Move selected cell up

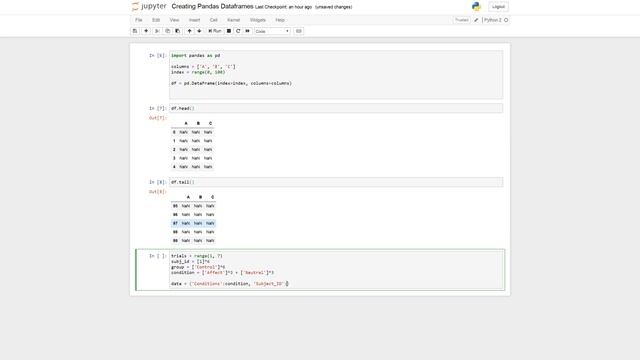pyautogui.click(x=189, y=31)
